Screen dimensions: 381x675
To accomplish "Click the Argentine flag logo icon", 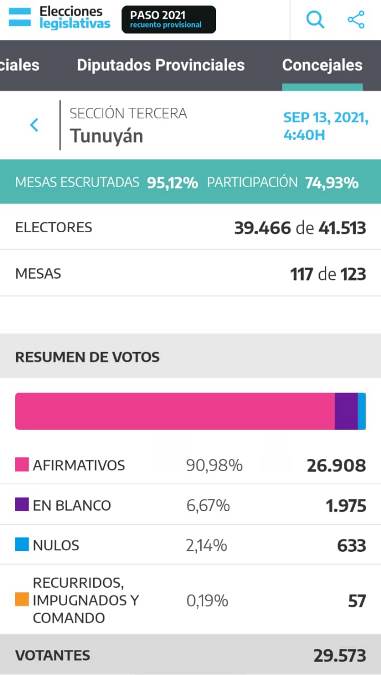I will (20, 18).
